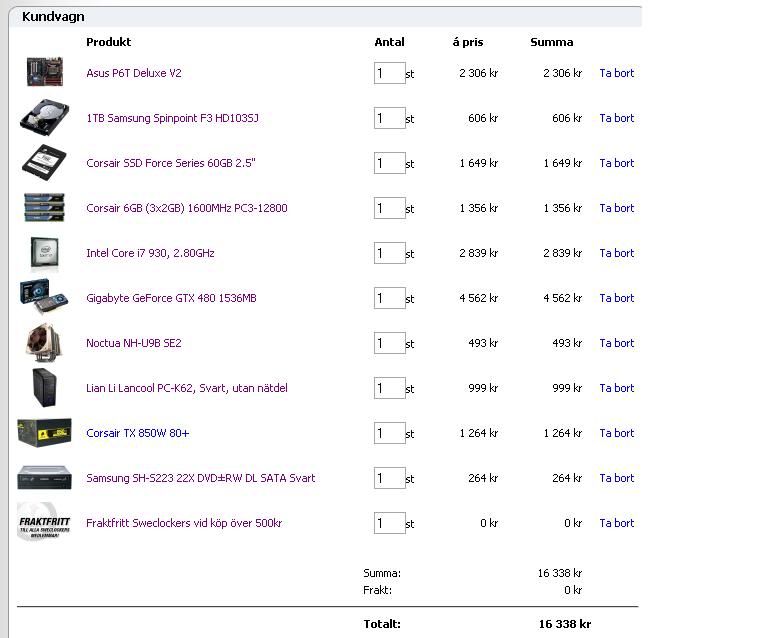The width and height of the screenshot is (778, 638).
Task: Click the Corsair SSD Force product image
Action: point(44,163)
